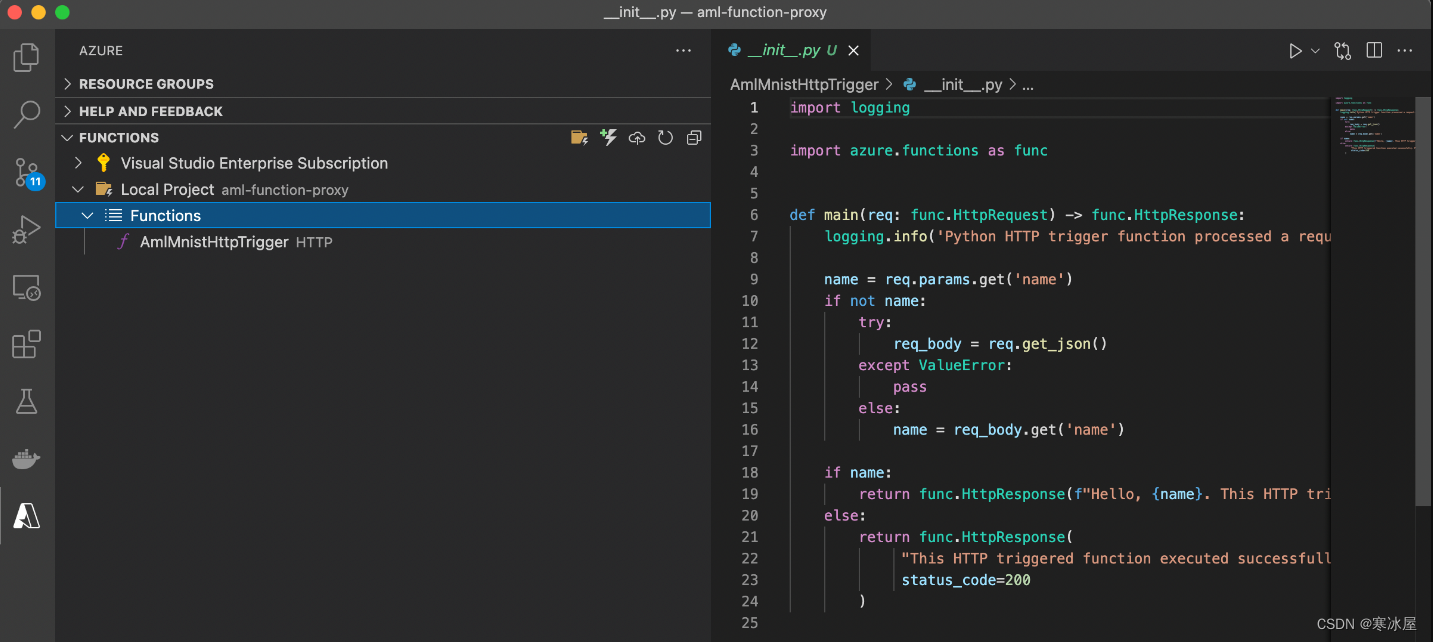Collapse all items in Functions panel
Screen dimensions: 1433x642
[694, 138]
